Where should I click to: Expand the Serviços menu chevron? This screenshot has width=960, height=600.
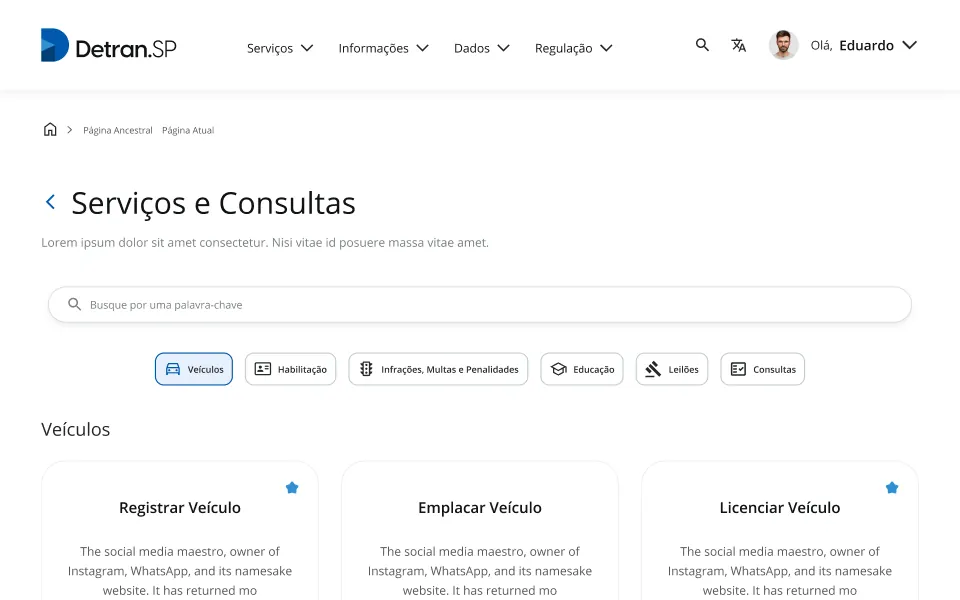[x=307, y=48]
